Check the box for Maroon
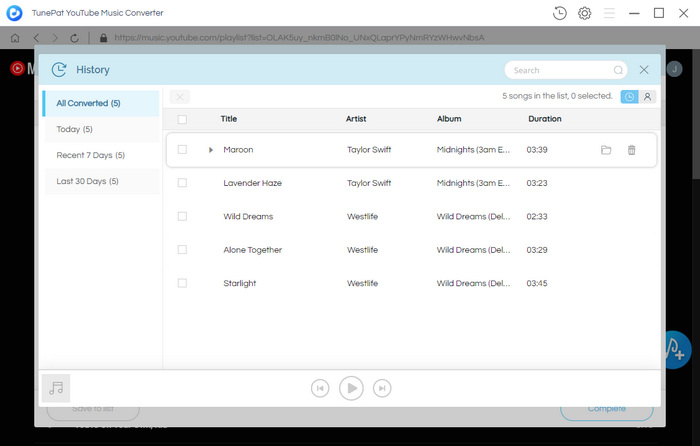Viewport: 700px width, 446px height. (x=182, y=150)
